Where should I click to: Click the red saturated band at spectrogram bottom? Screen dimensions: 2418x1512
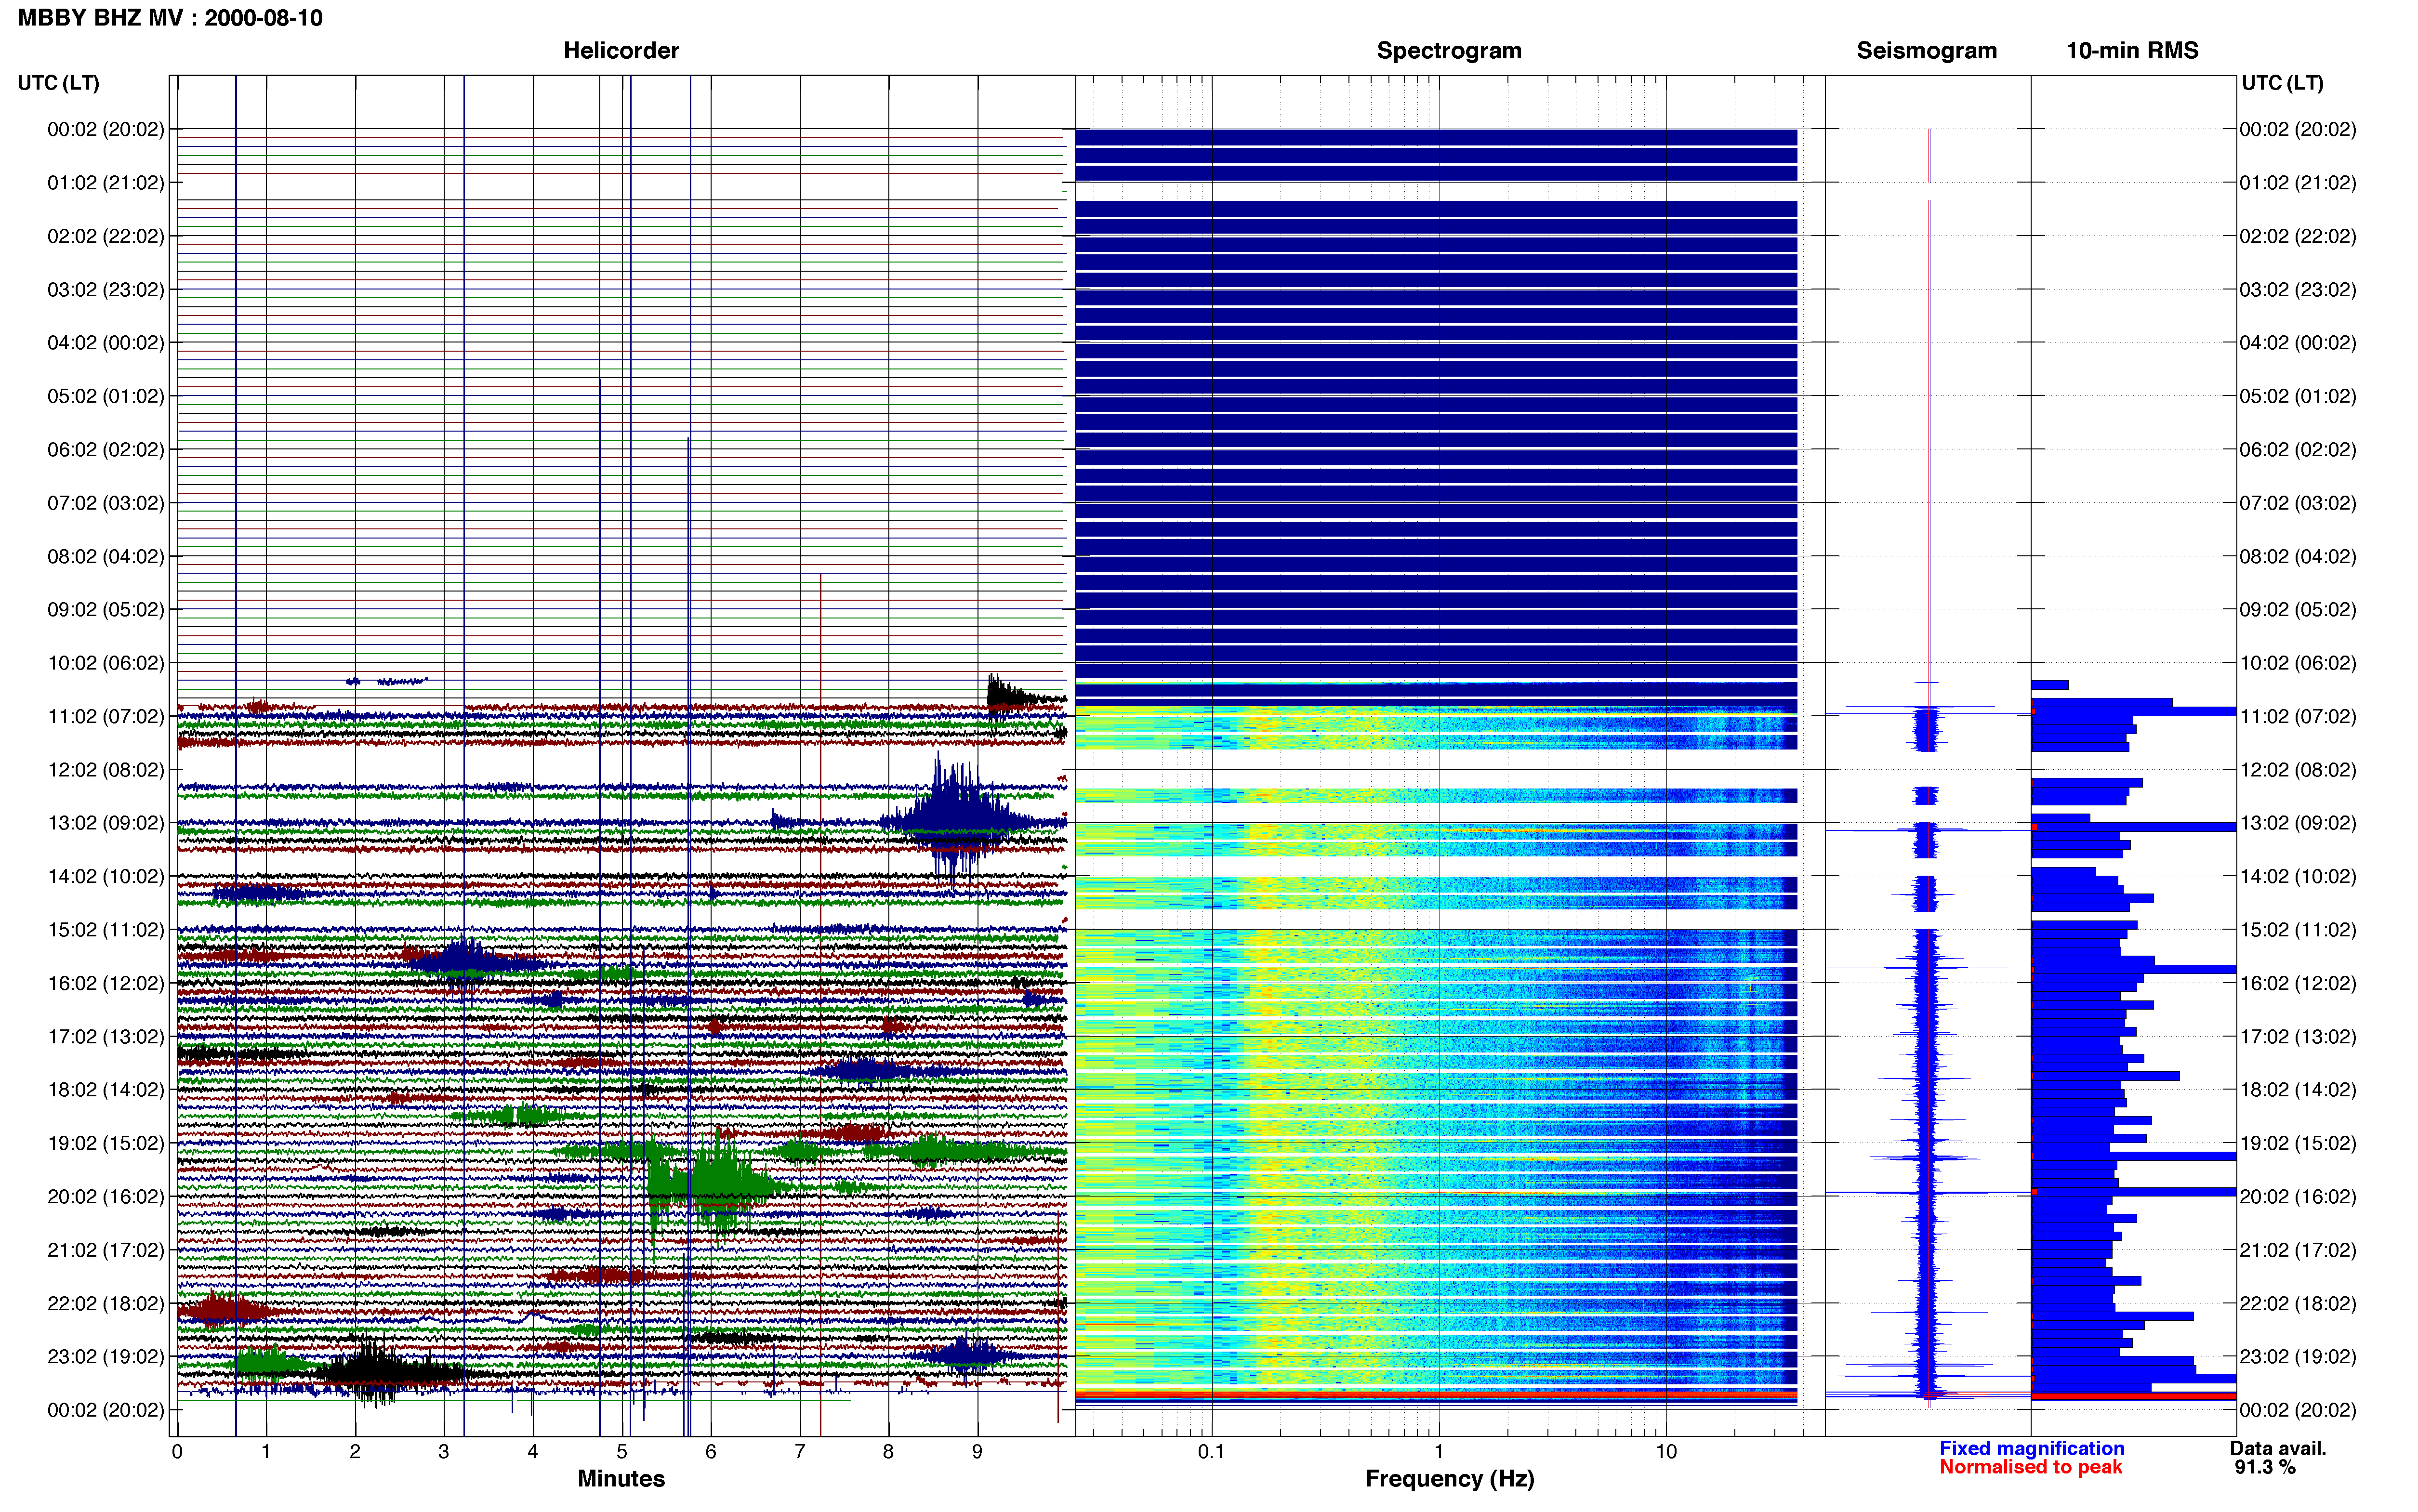1436,1394
